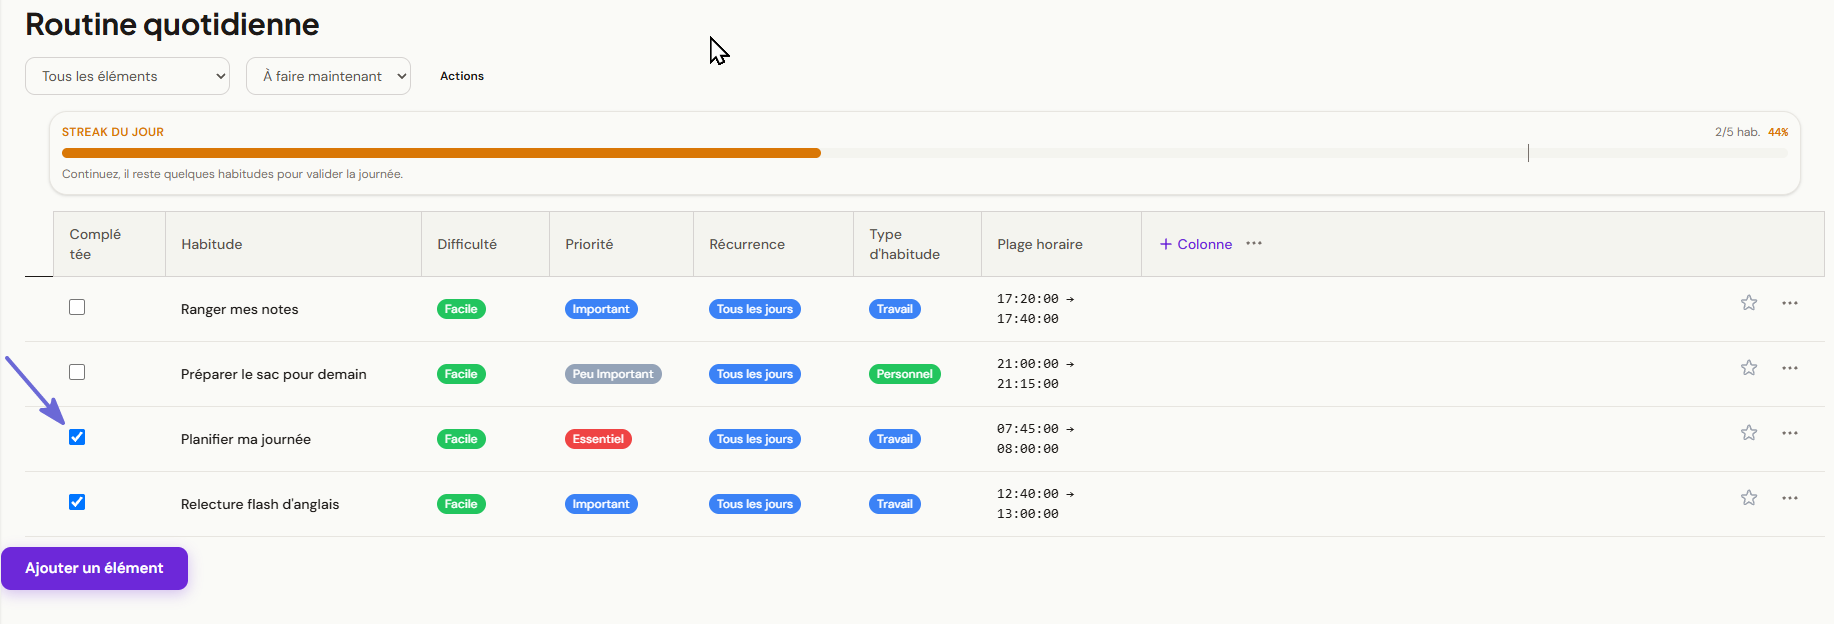Screen dimensions: 1834x624
Task: Check Ranger mes notes as completed
Action: [x=77, y=307]
